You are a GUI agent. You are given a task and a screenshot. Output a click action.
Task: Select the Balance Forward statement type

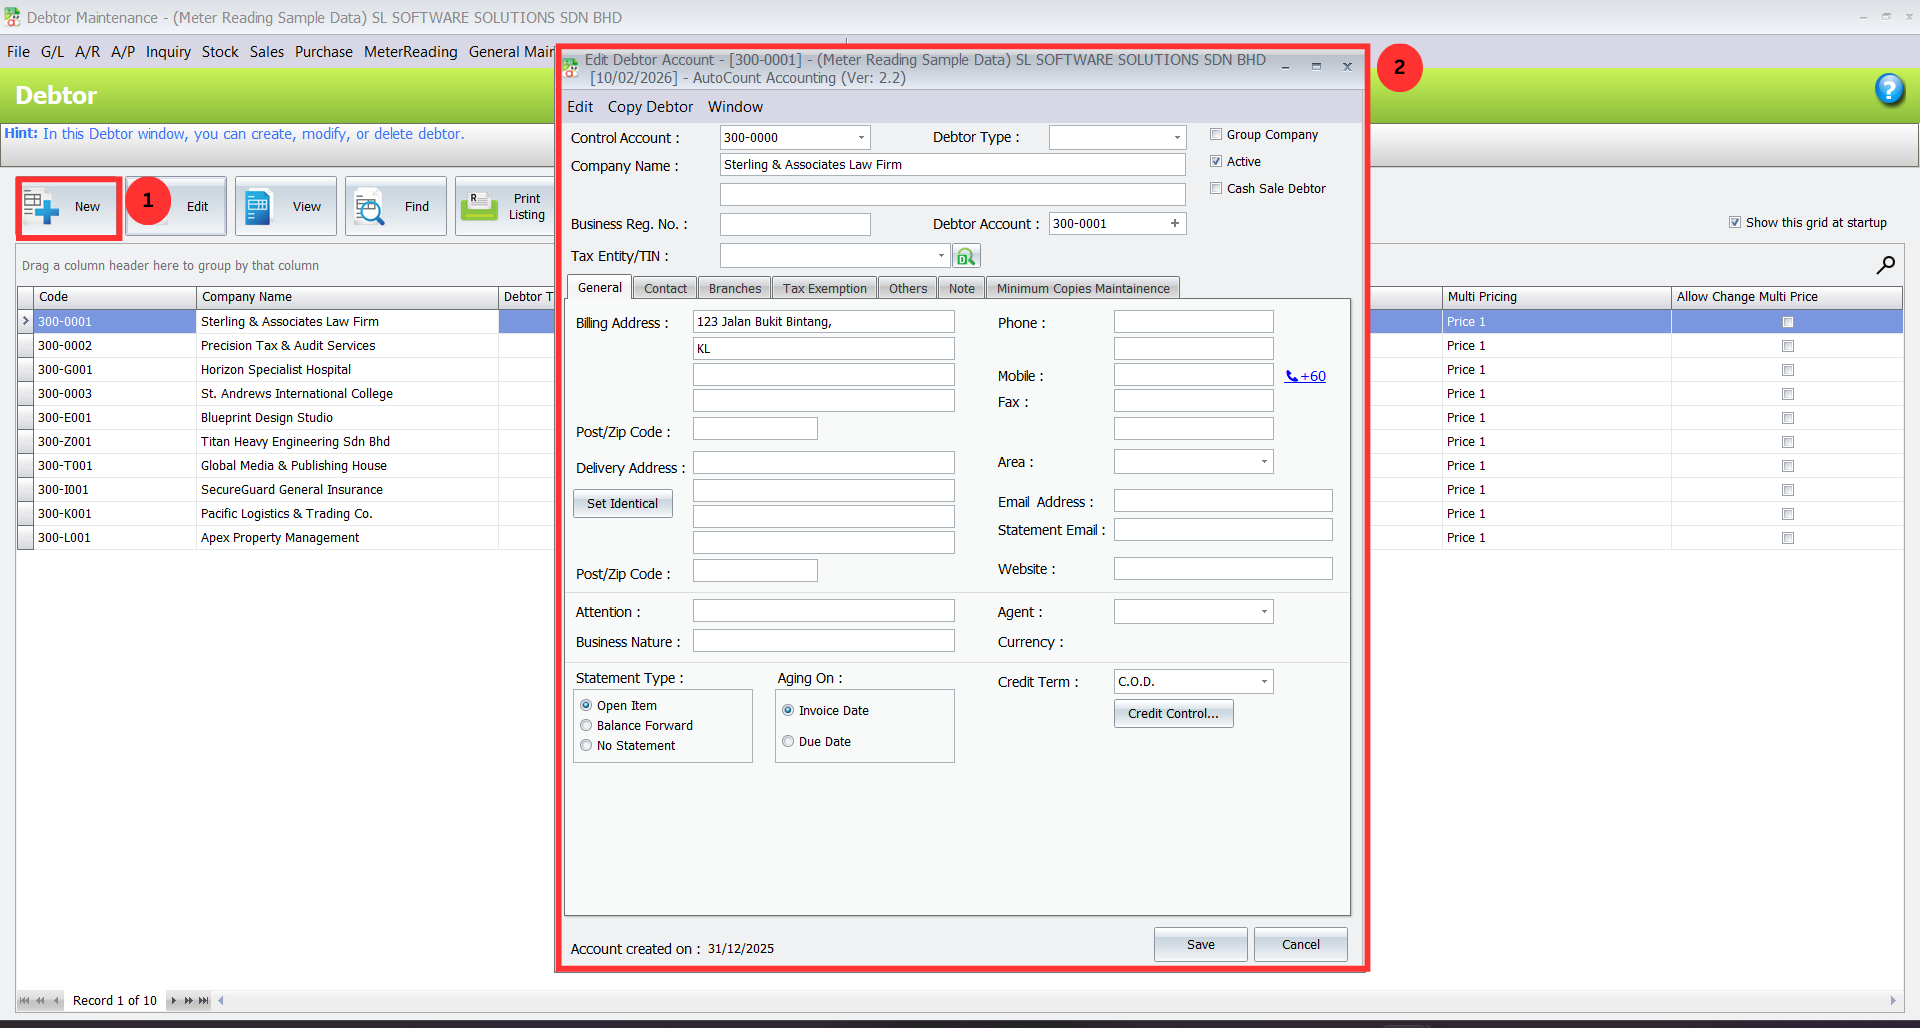[587, 726]
